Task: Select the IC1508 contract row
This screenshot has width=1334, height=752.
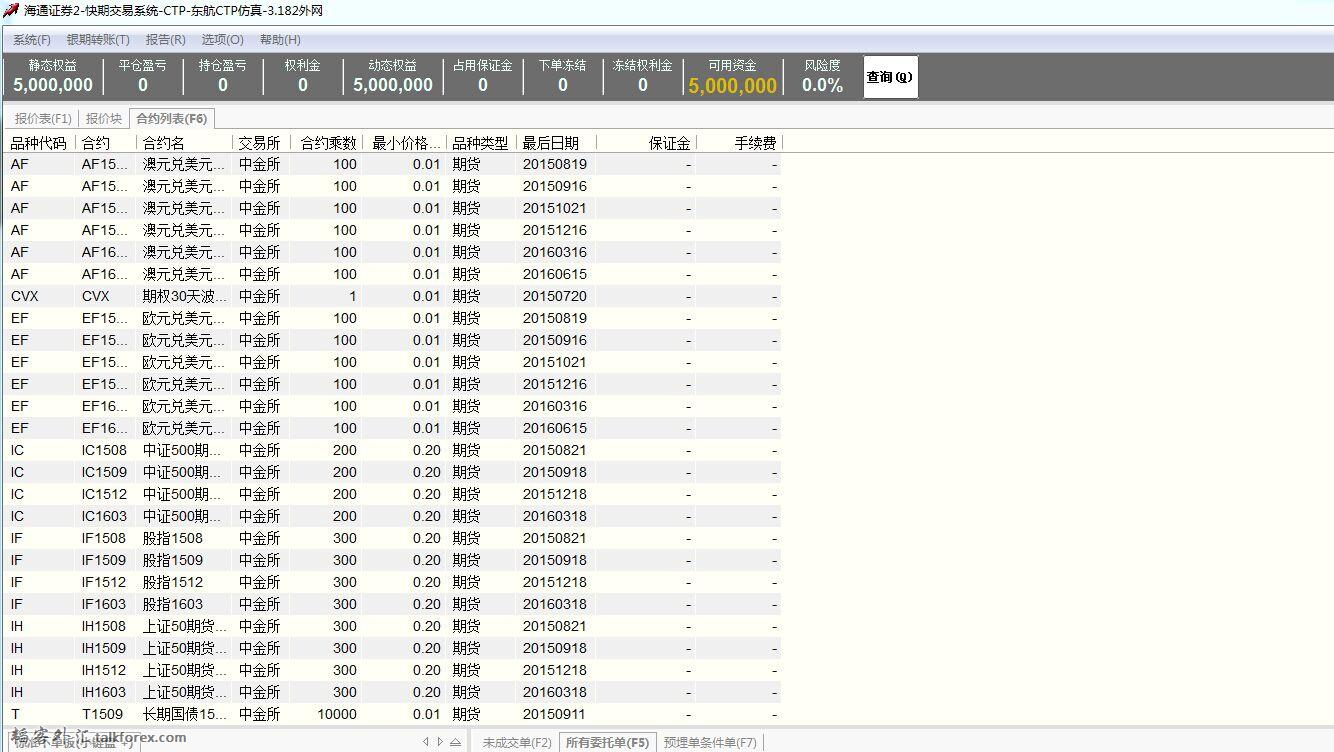Action: (392, 450)
